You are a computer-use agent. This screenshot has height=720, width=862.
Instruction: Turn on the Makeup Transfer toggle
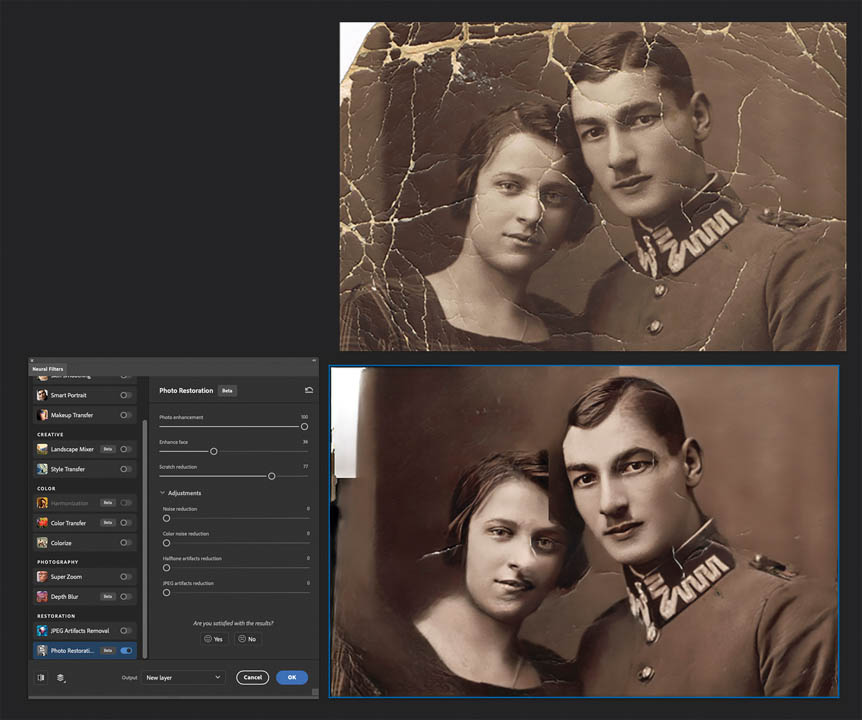[126, 415]
